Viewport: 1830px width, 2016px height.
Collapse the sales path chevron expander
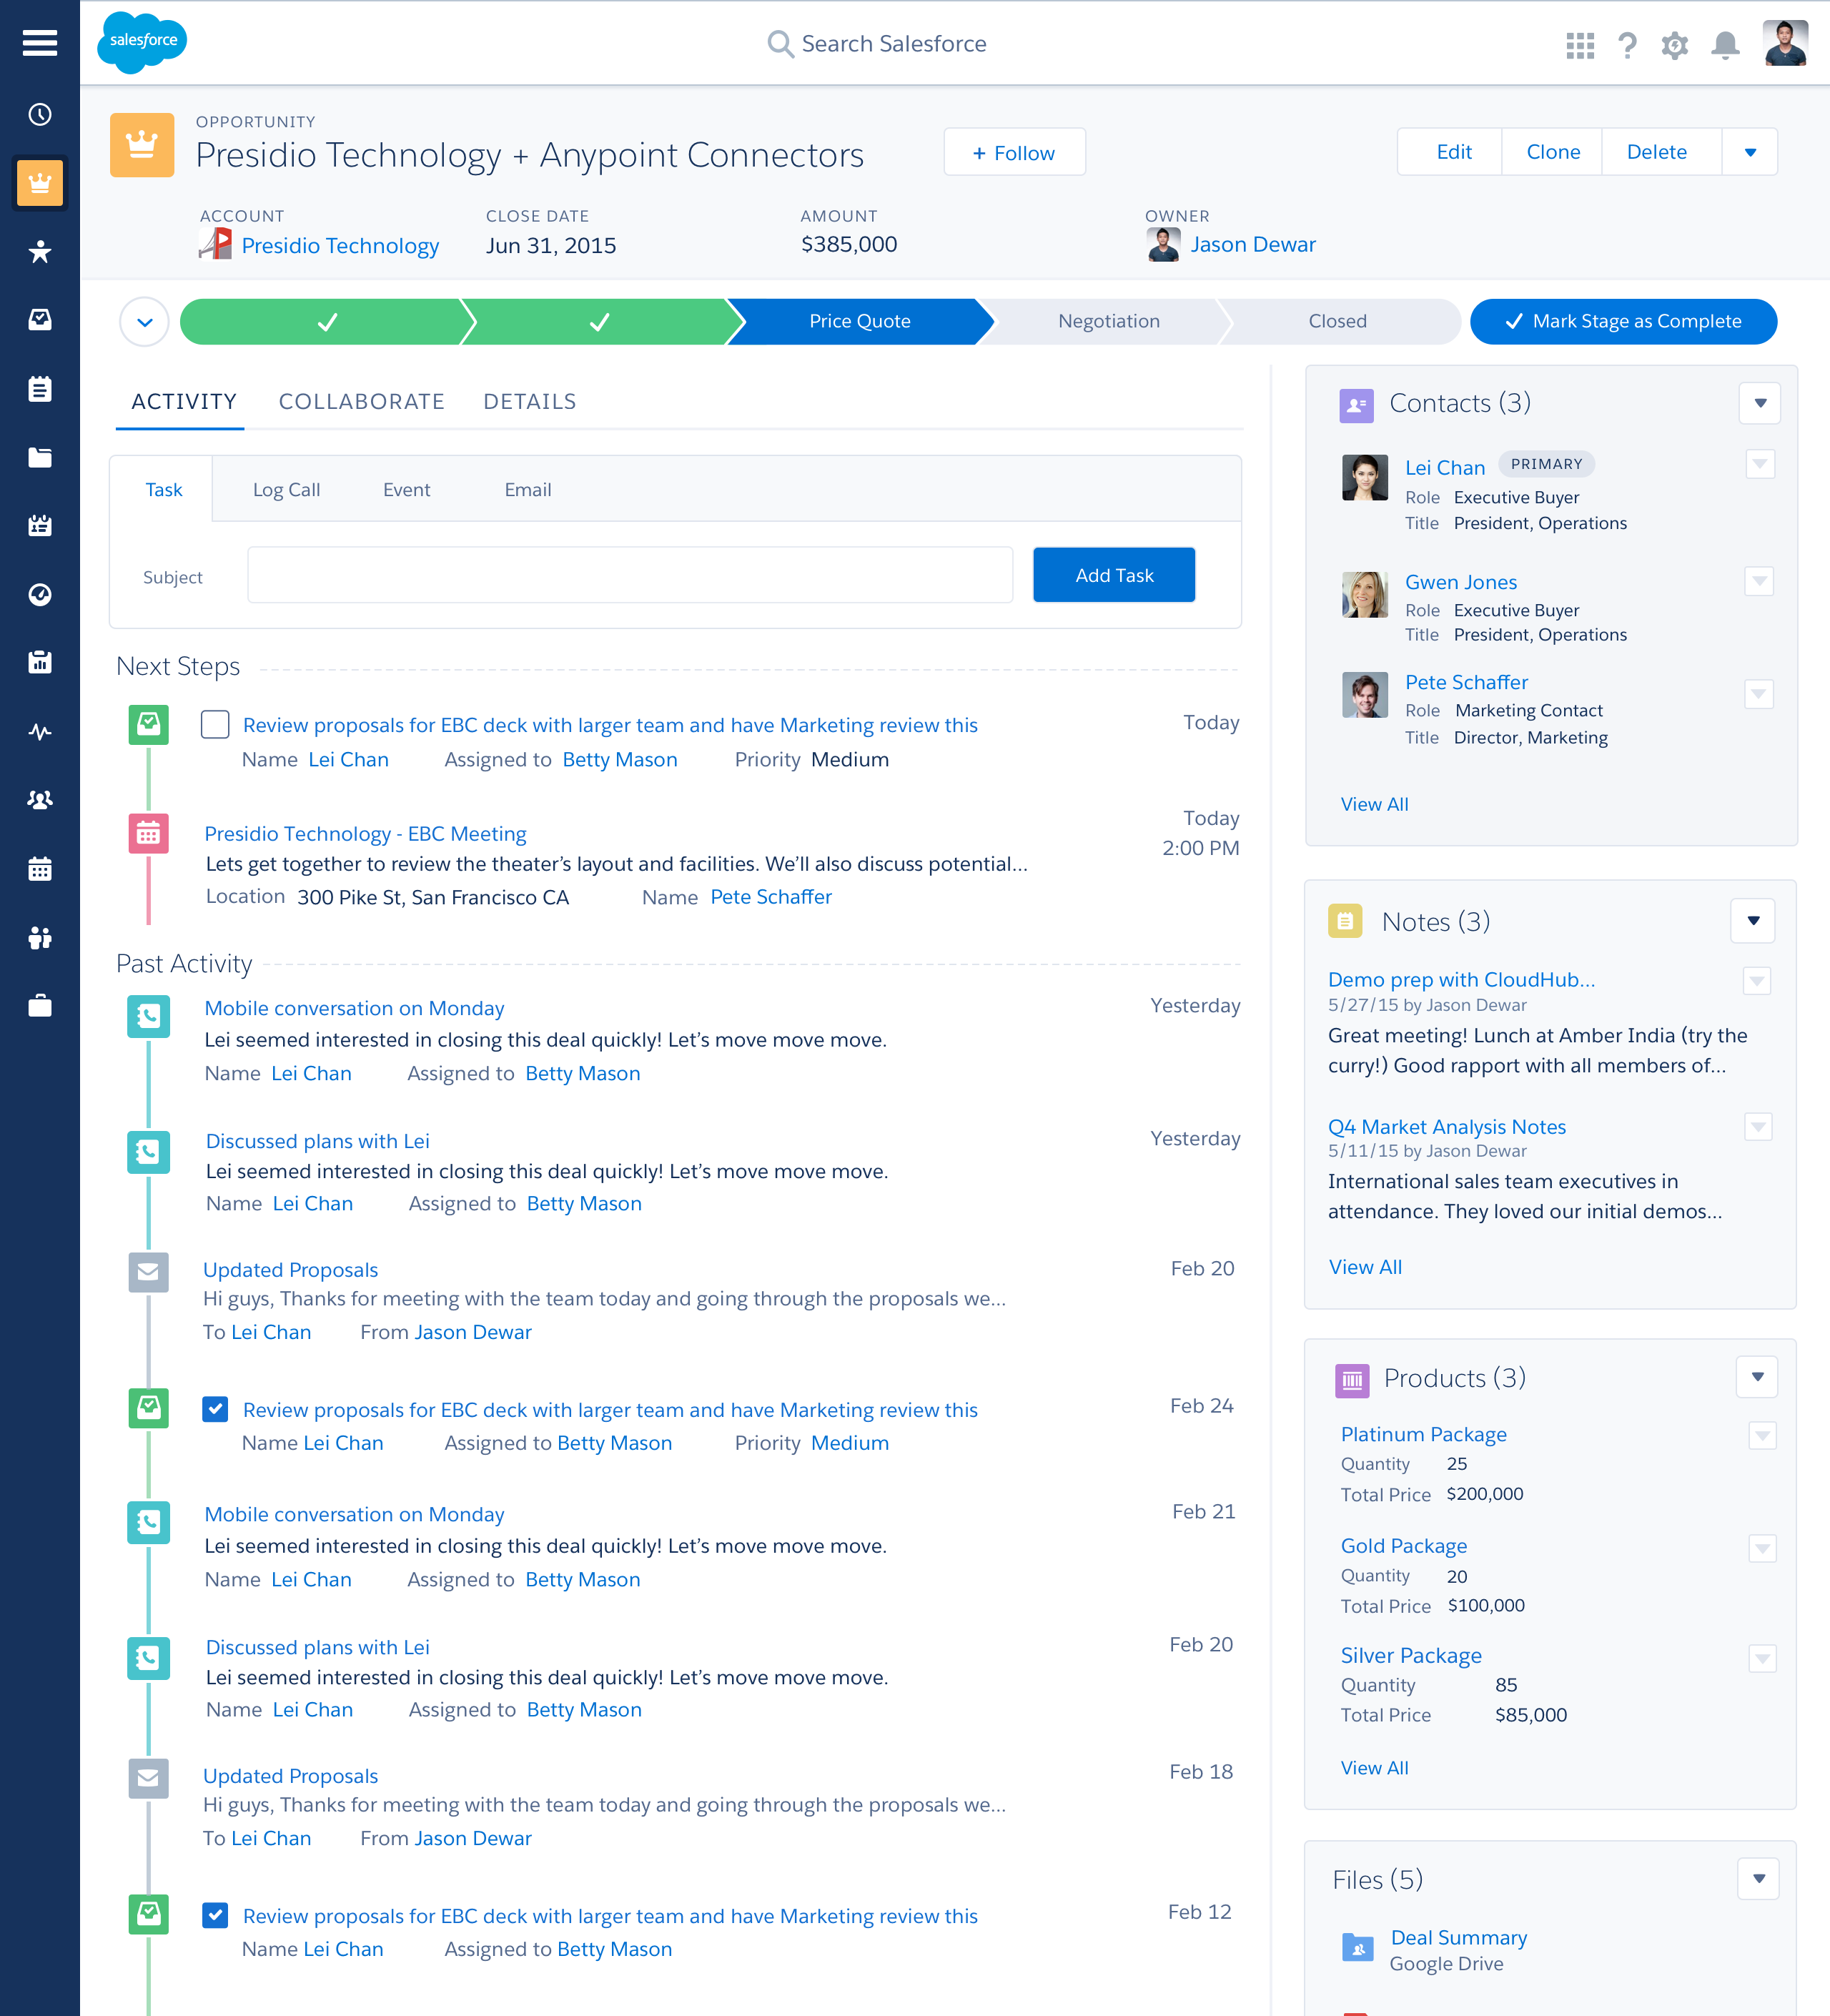pos(145,322)
